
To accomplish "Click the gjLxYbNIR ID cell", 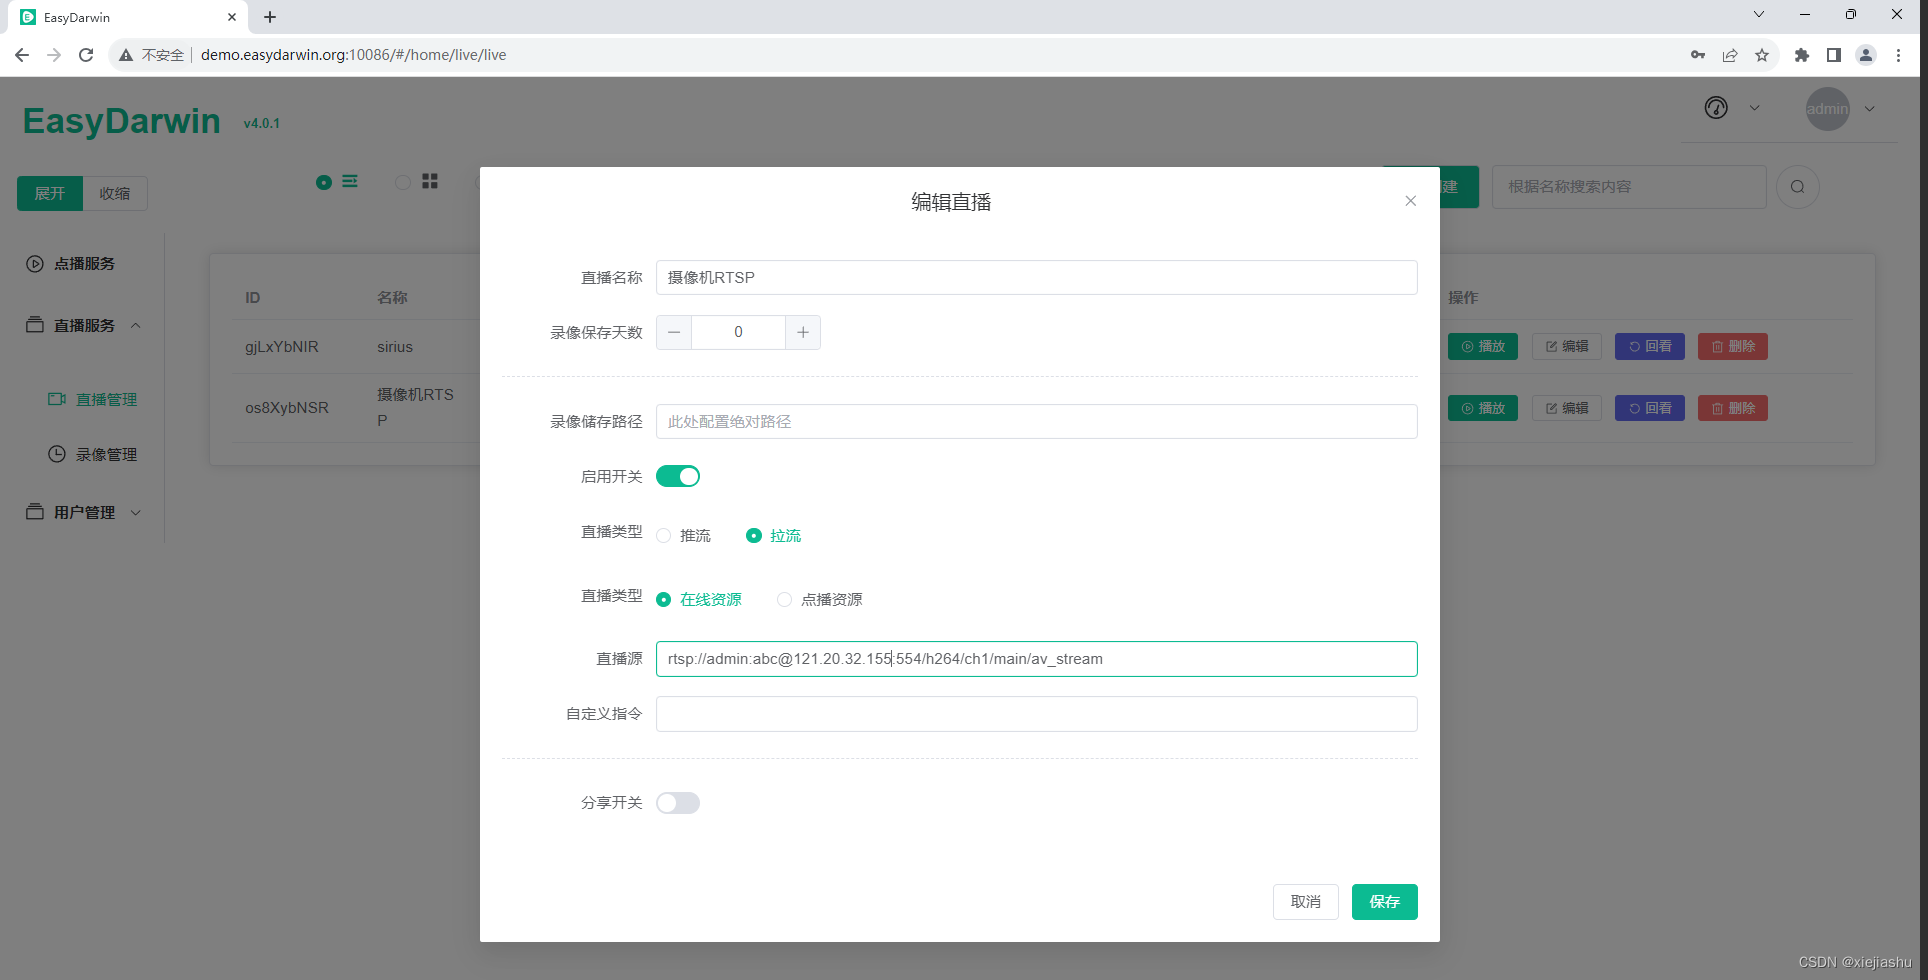I will pyautogui.click(x=282, y=347).
